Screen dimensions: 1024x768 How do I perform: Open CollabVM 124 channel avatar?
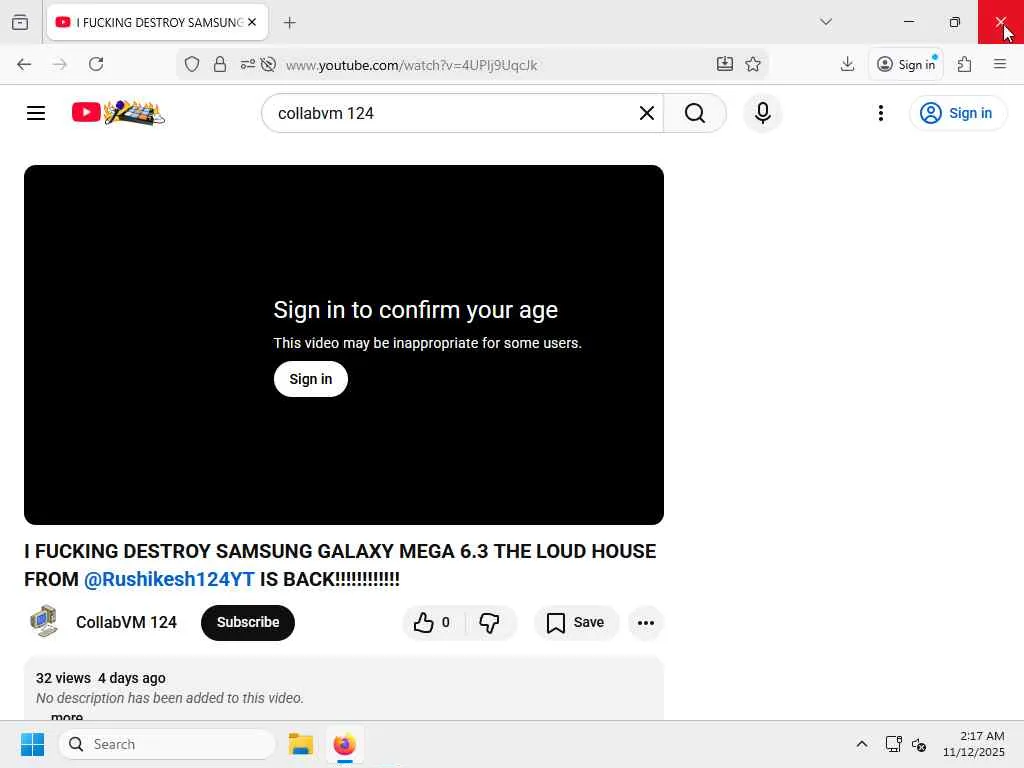(x=44, y=622)
